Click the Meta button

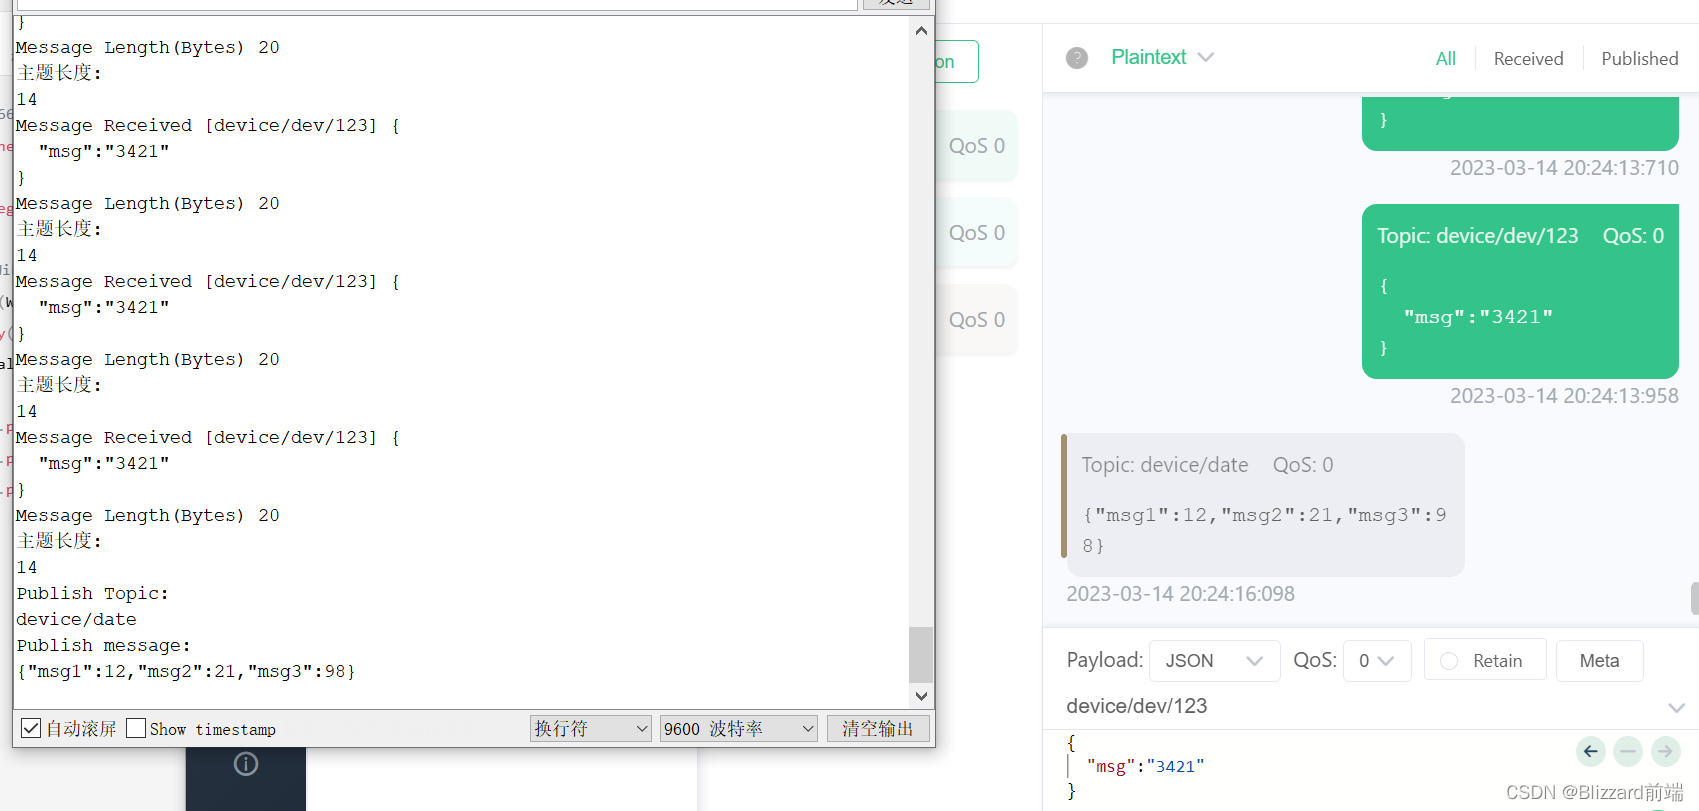tap(1599, 661)
